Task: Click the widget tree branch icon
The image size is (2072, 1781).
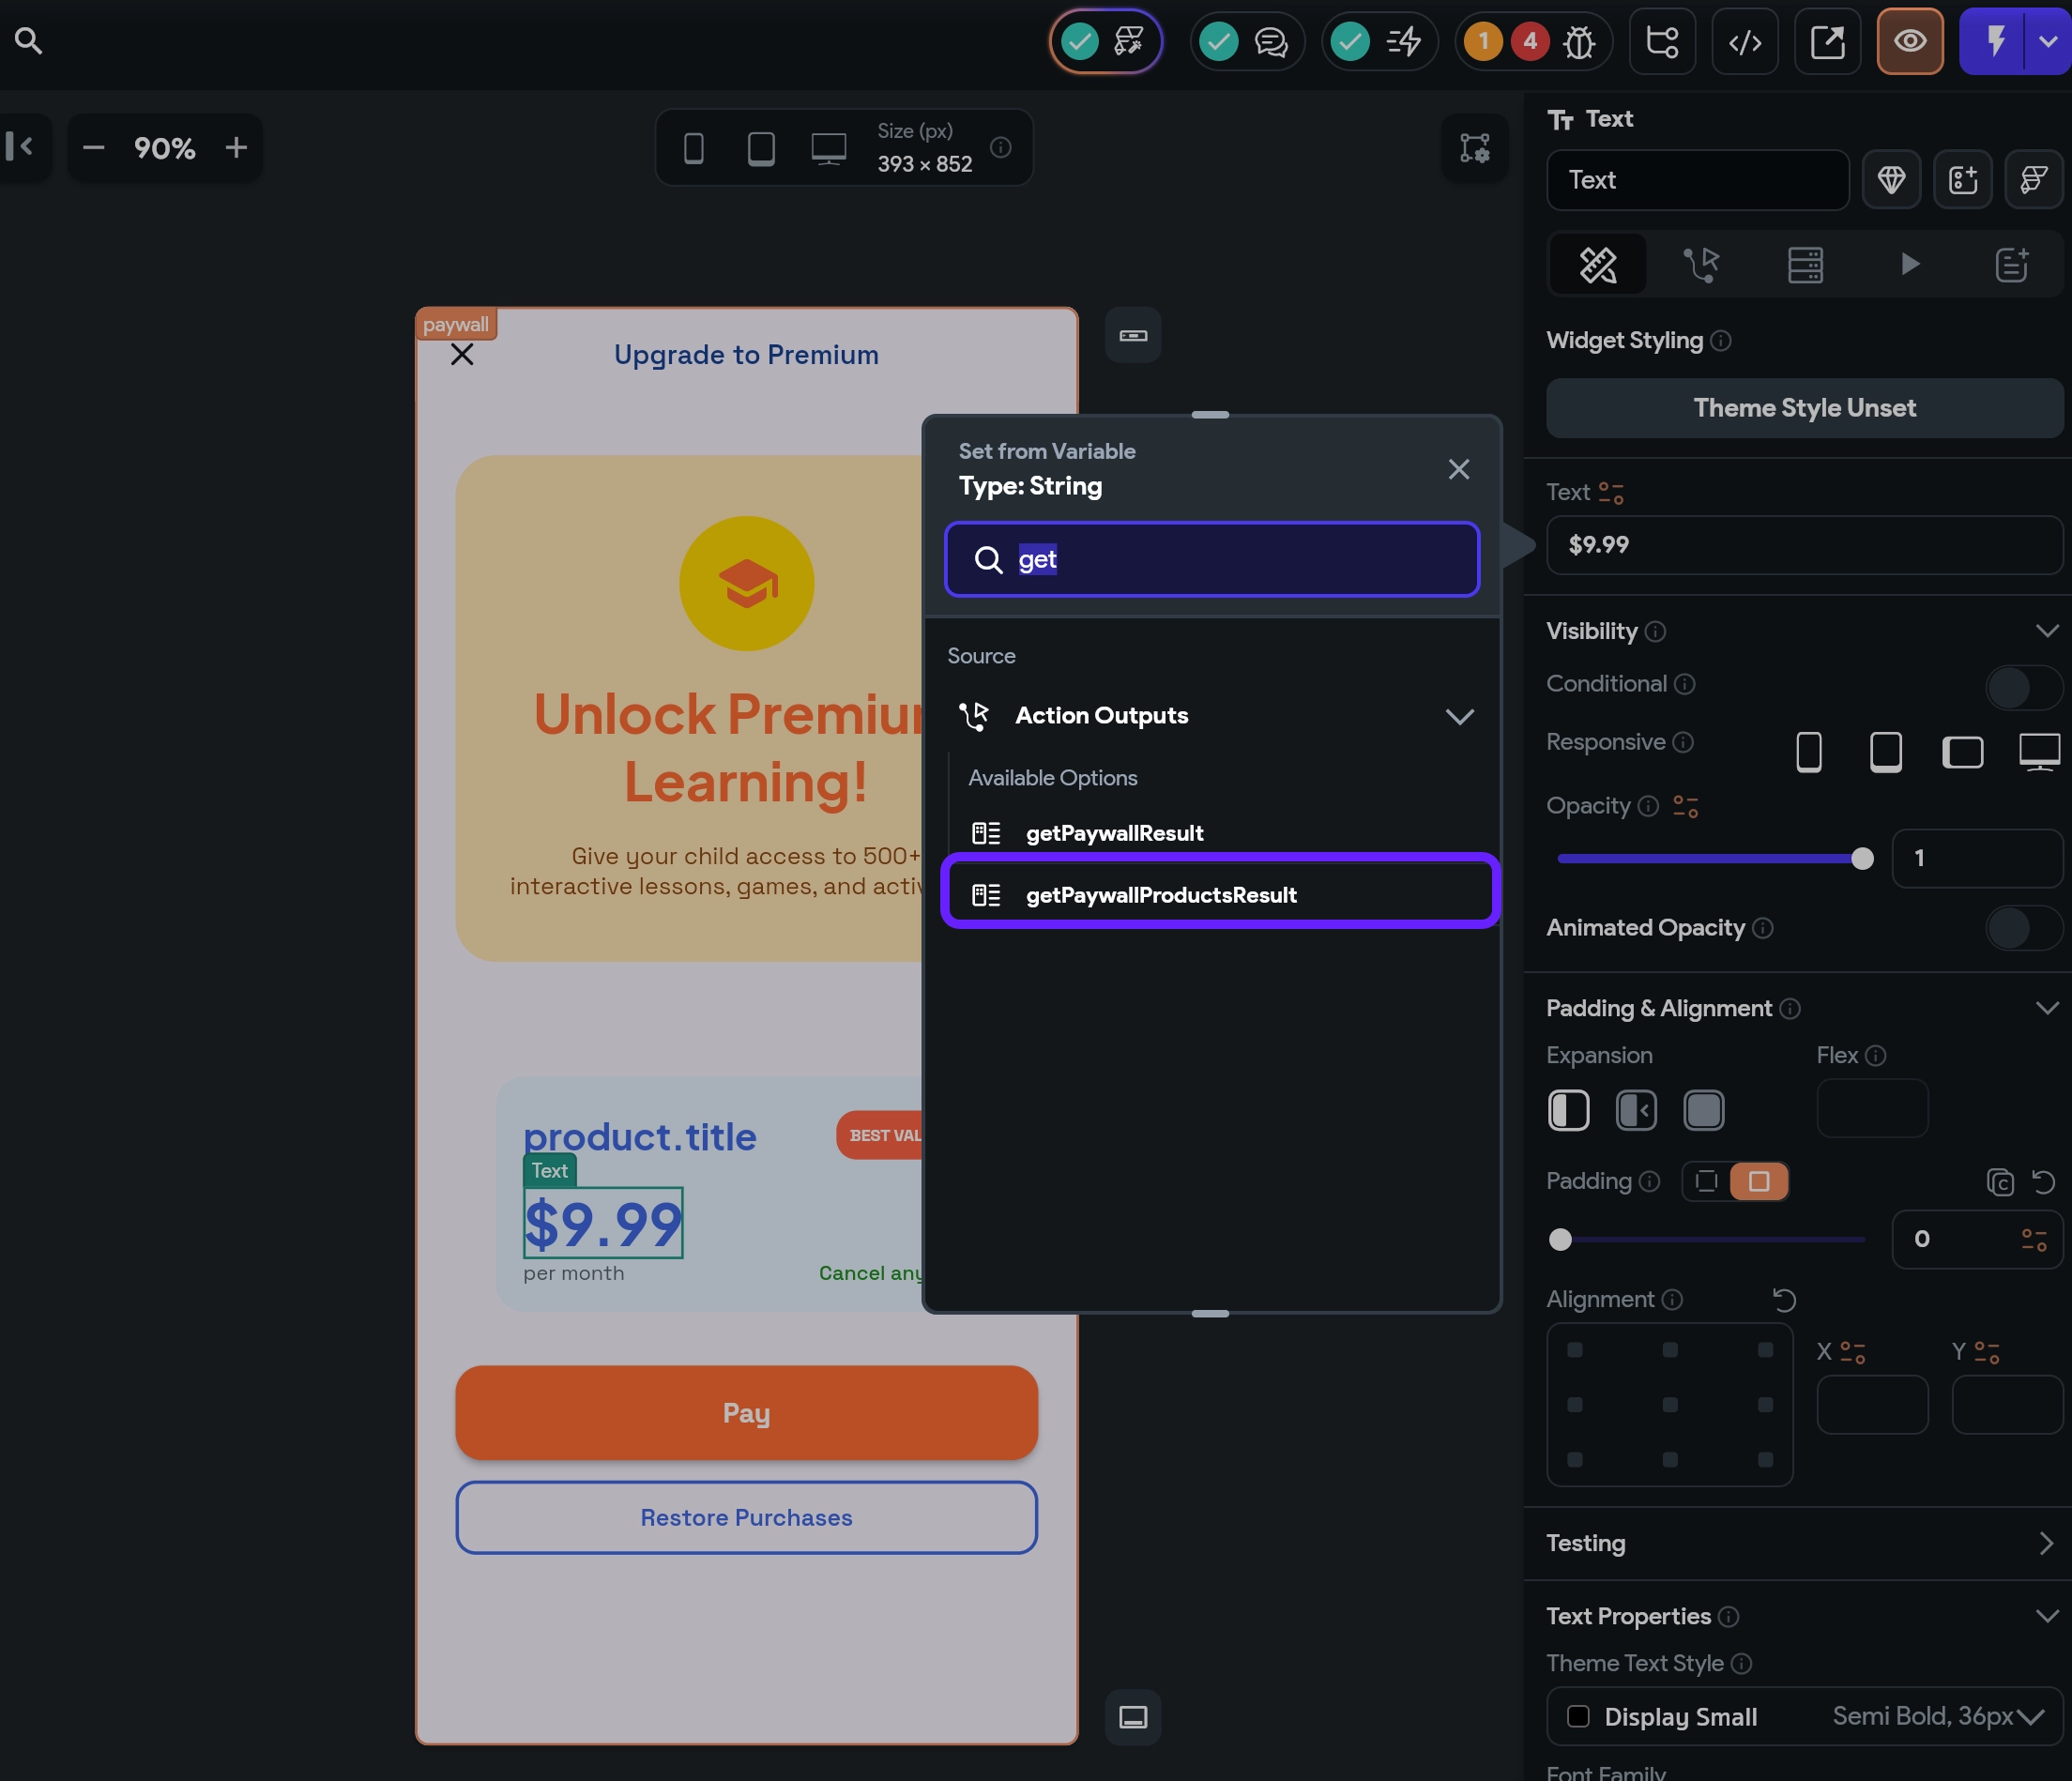Action: (1661, 42)
